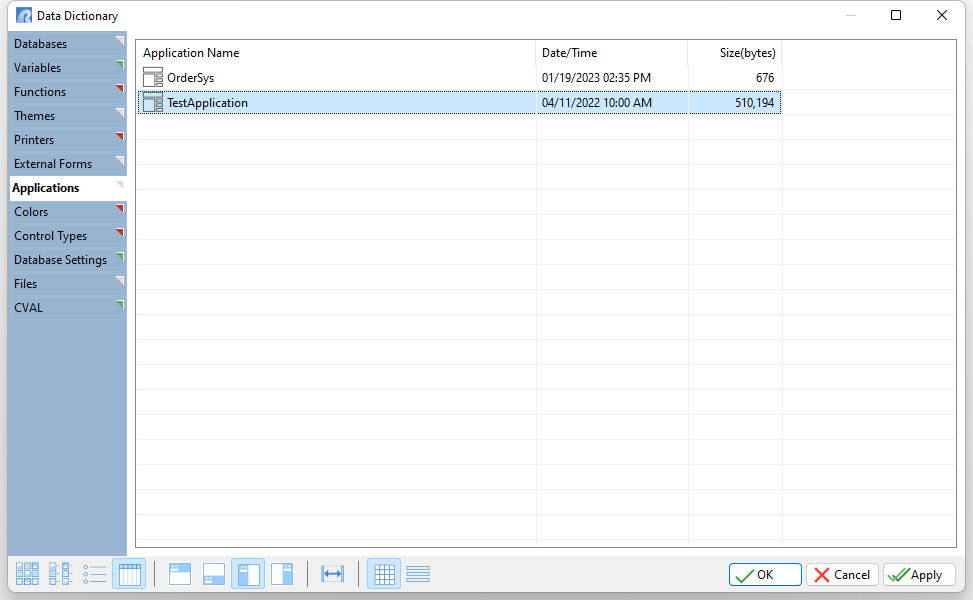Place the tab panel at the top
The width and height of the screenshot is (973, 600).
180,574
